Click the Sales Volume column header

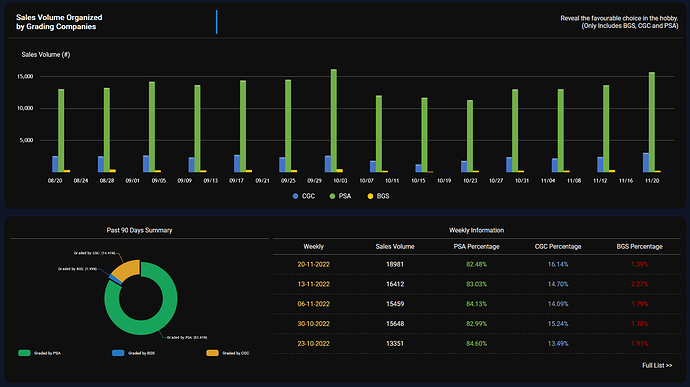pyautogui.click(x=395, y=247)
